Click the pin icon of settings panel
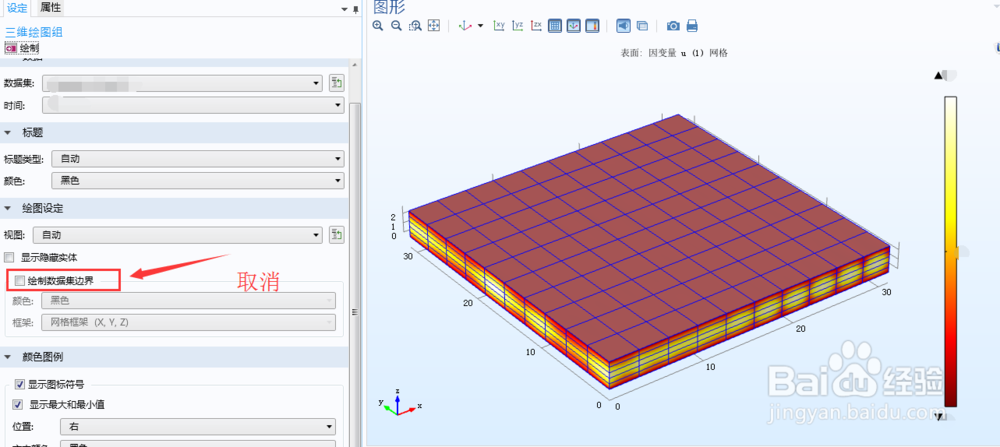1000x447 pixels. coord(356,9)
